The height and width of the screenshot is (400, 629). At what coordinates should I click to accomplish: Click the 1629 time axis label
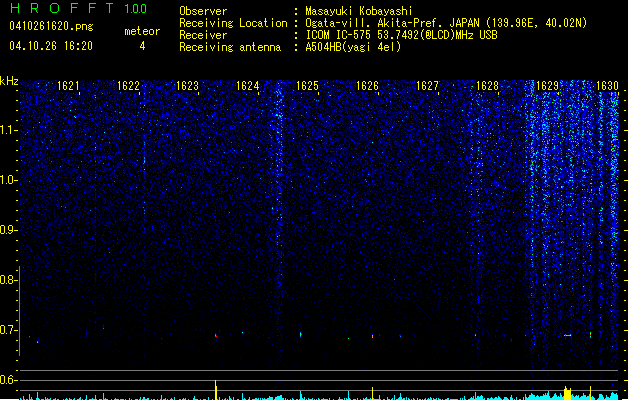tap(547, 86)
